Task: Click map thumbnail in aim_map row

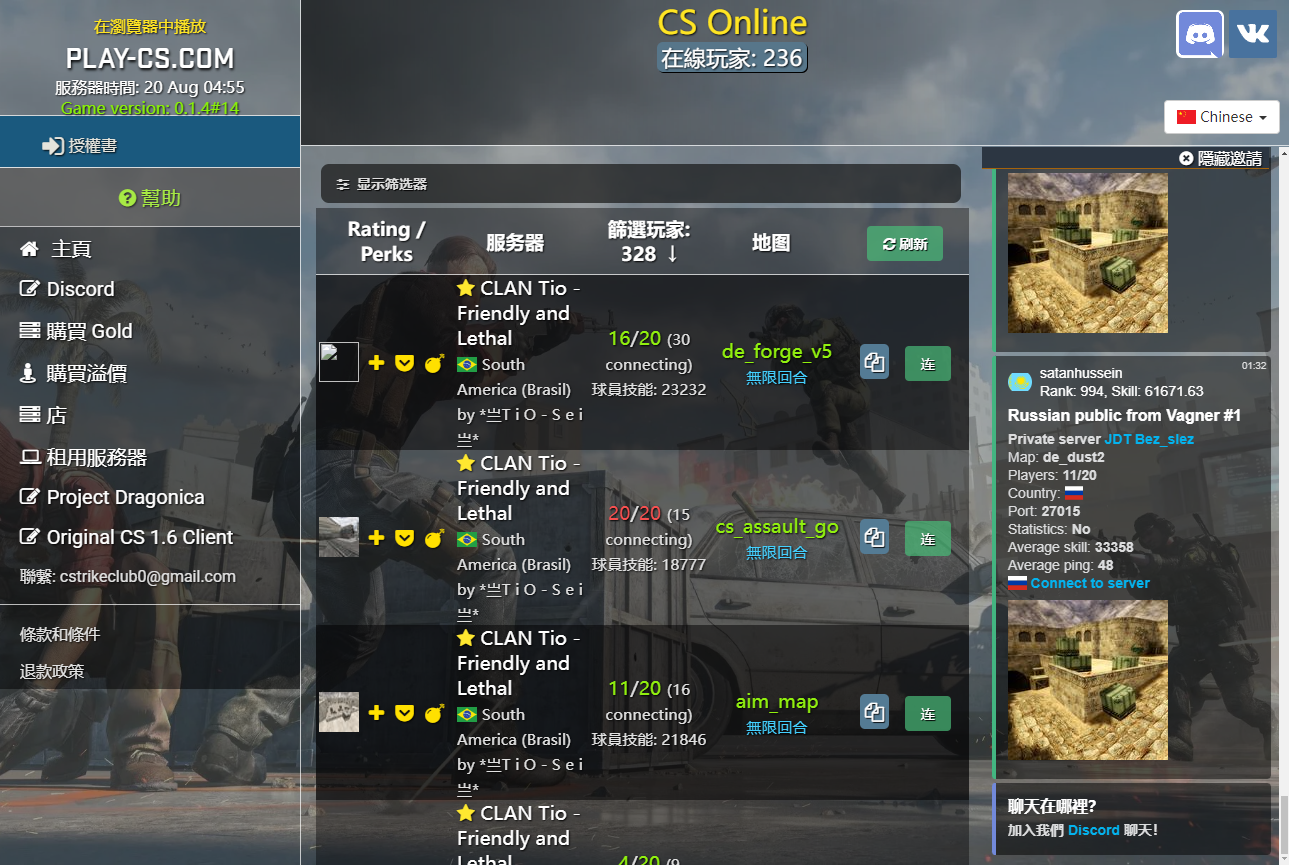Action: (339, 712)
